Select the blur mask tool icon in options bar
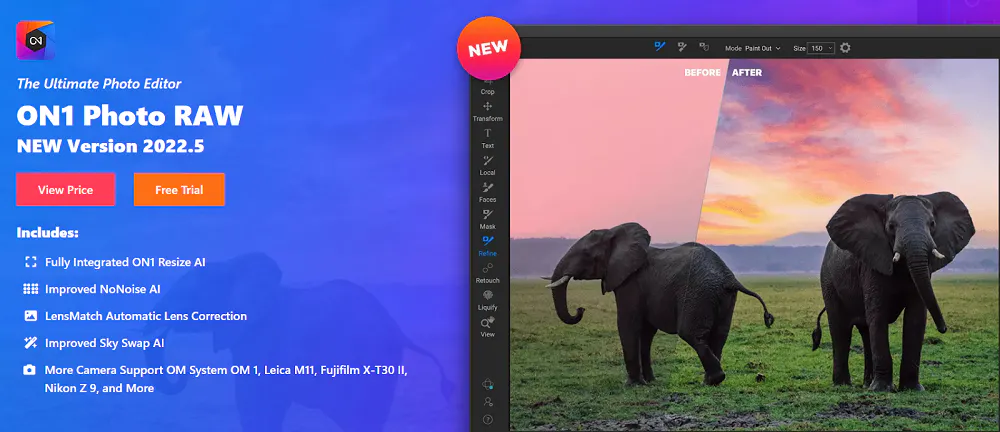 tap(704, 47)
